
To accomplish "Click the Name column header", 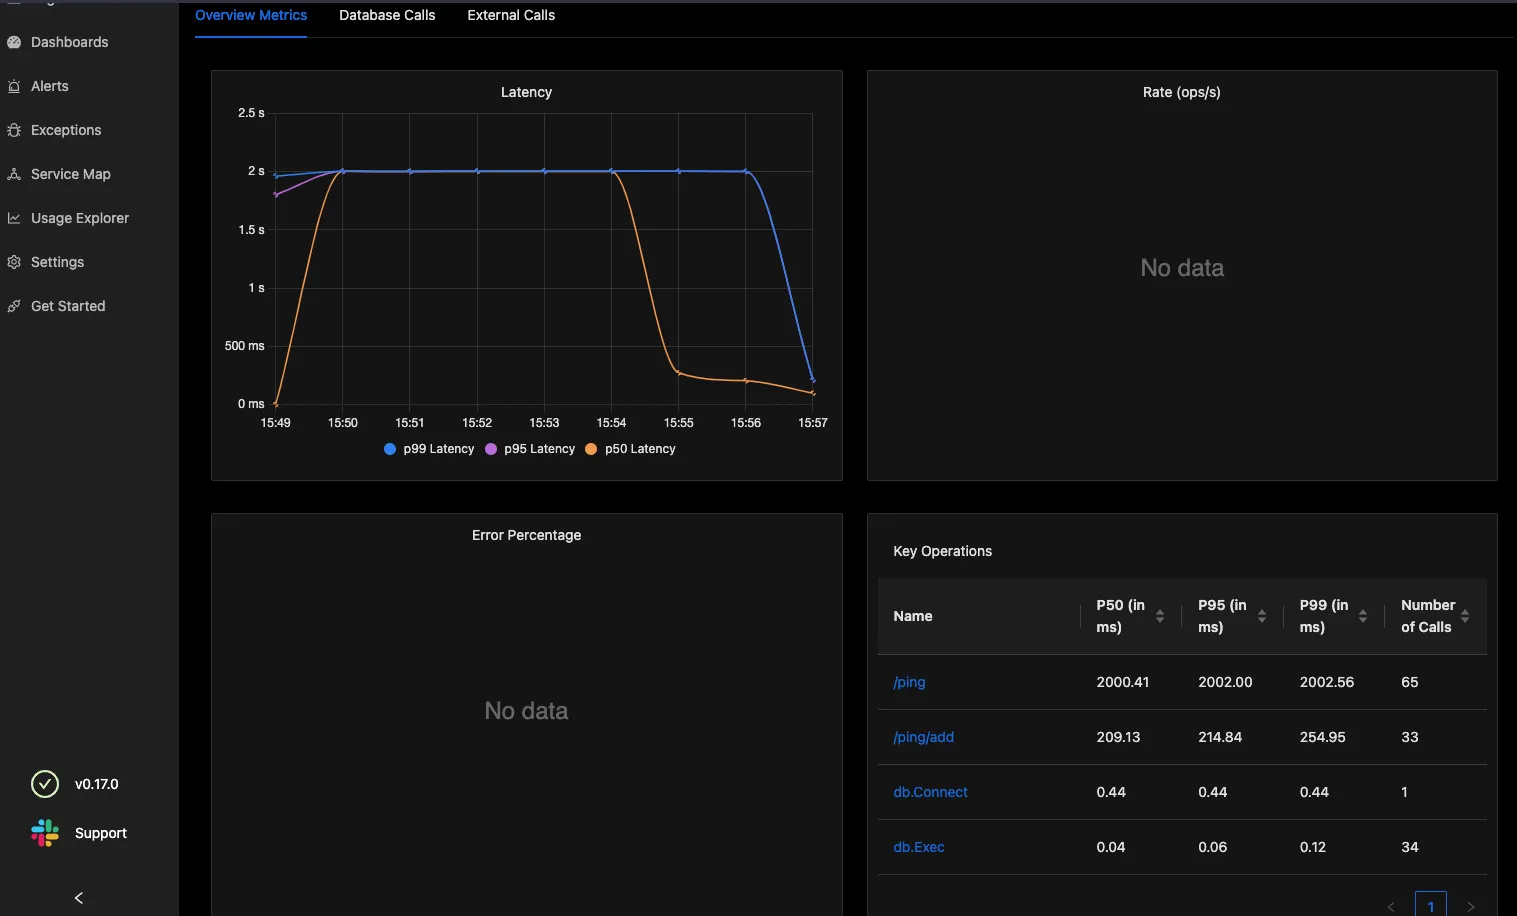I will [x=912, y=616].
